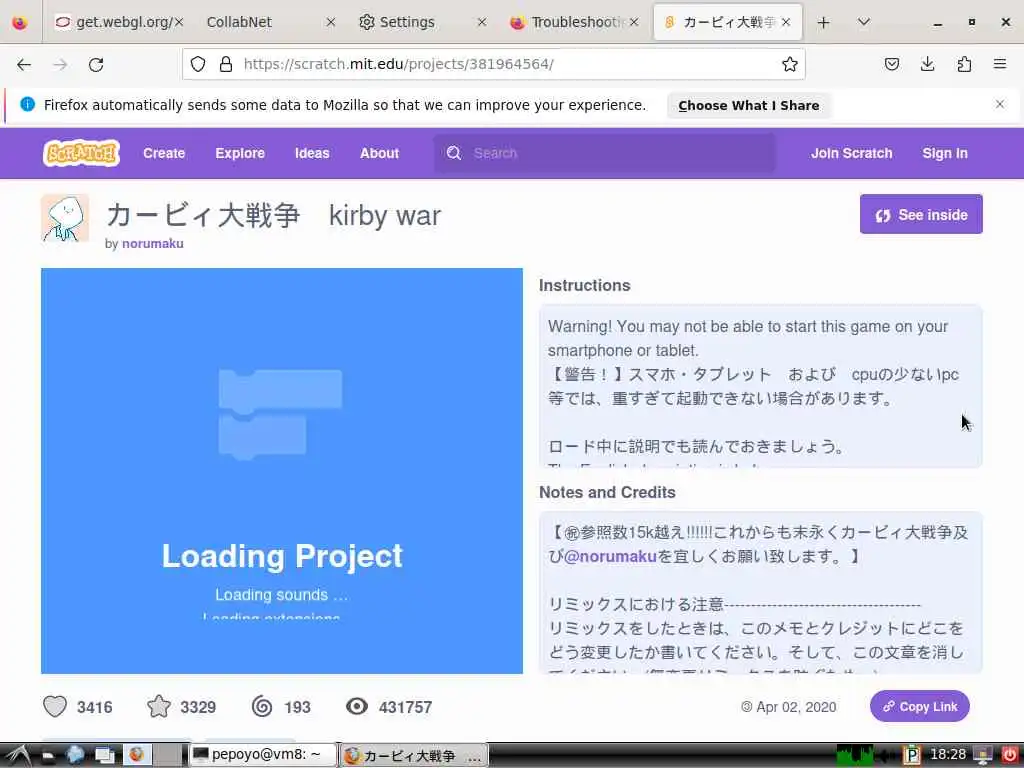This screenshot has height=768, width=1024.
Task: Open the taskbar start menu icon
Action: tap(18, 756)
